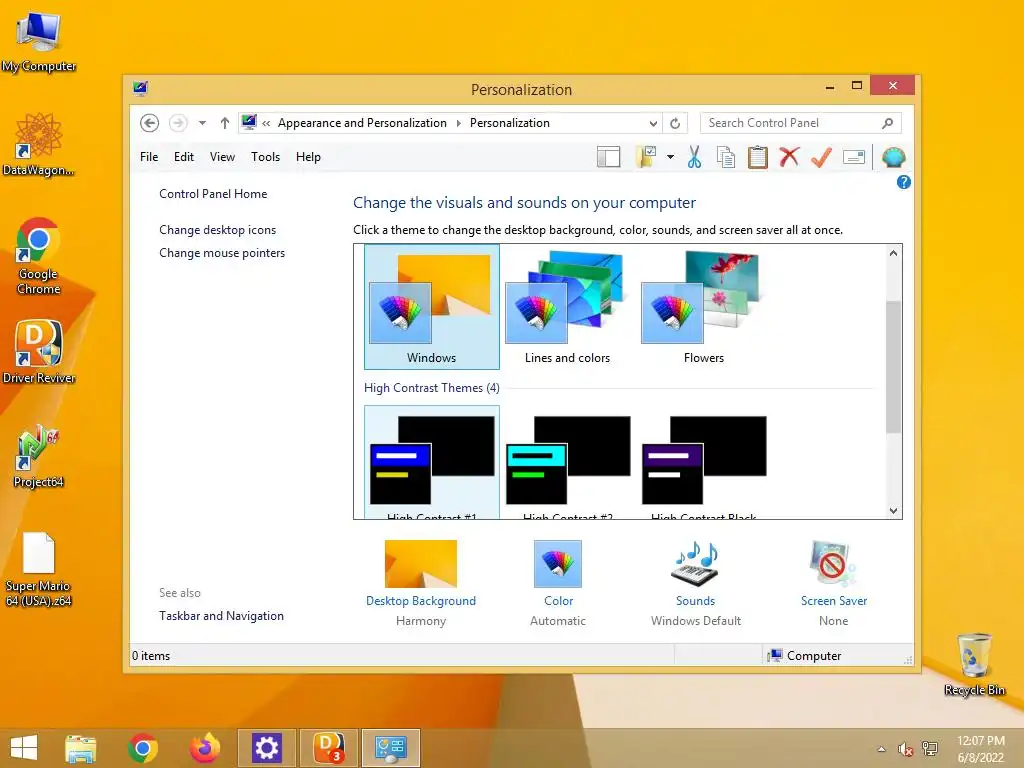Refresh the Personalization window
Viewport: 1024px width, 768px height.
point(675,123)
